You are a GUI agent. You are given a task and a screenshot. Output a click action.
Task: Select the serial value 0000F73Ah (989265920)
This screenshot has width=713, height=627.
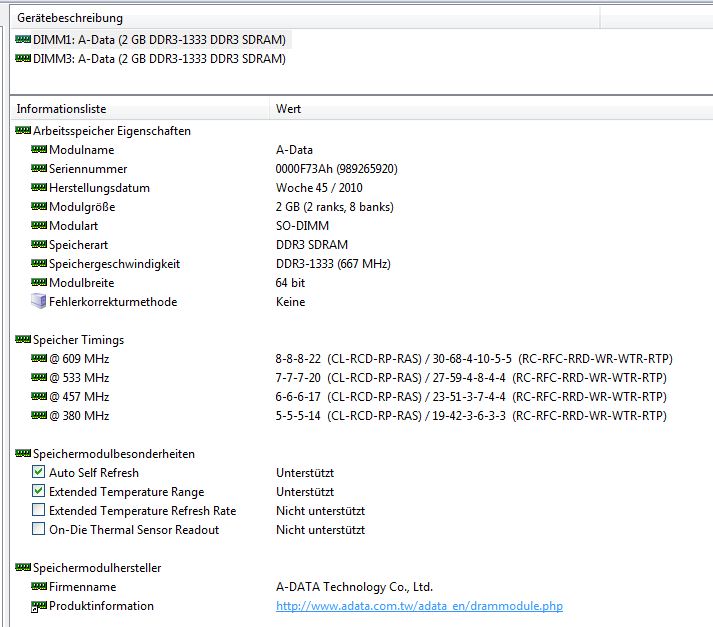point(336,169)
